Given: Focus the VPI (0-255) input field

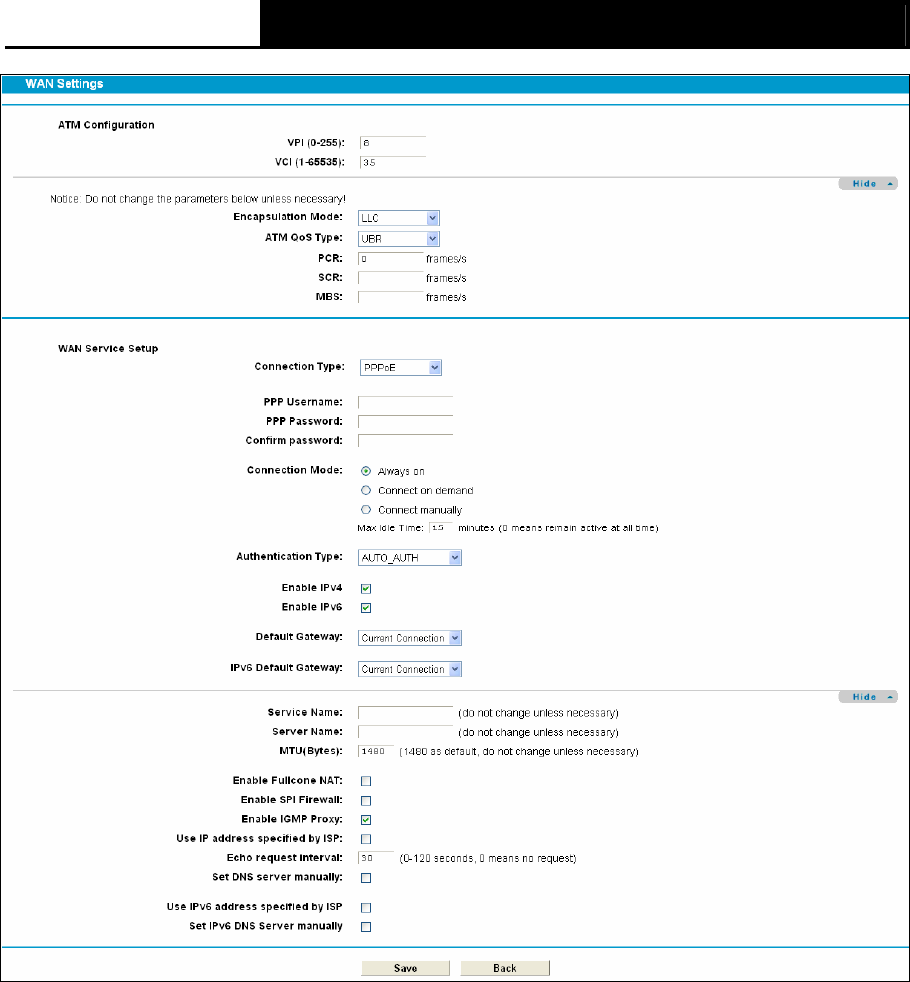Looking at the screenshot, I should [x=393, y=143].
